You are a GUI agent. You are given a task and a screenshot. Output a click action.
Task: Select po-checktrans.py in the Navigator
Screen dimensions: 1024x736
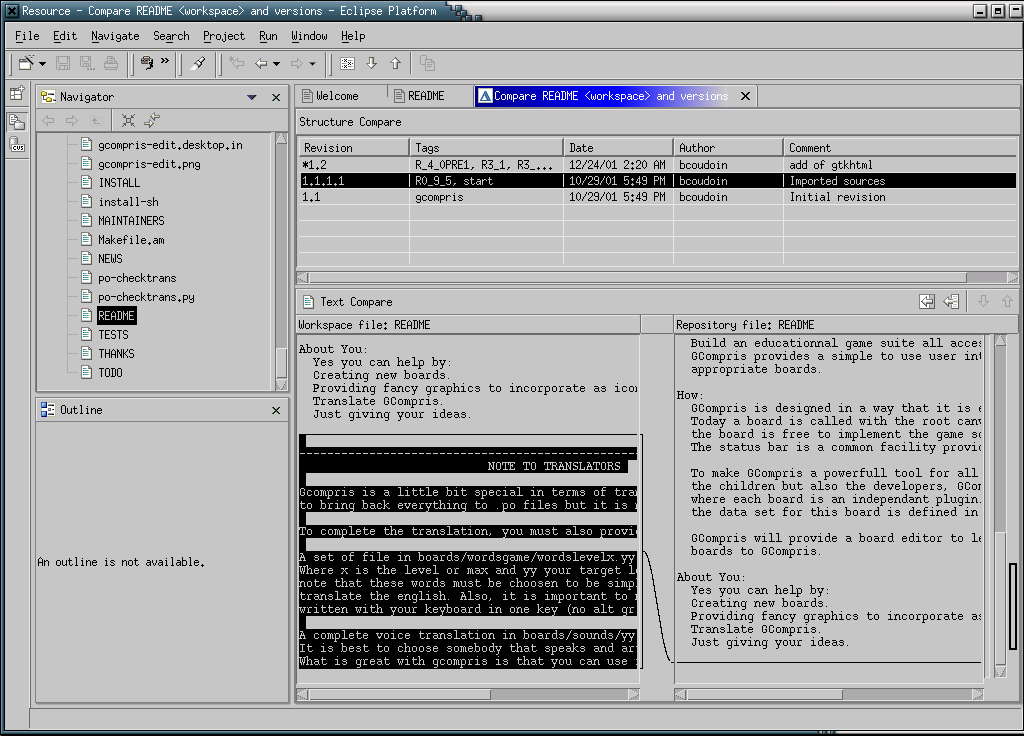pos(146,296)
